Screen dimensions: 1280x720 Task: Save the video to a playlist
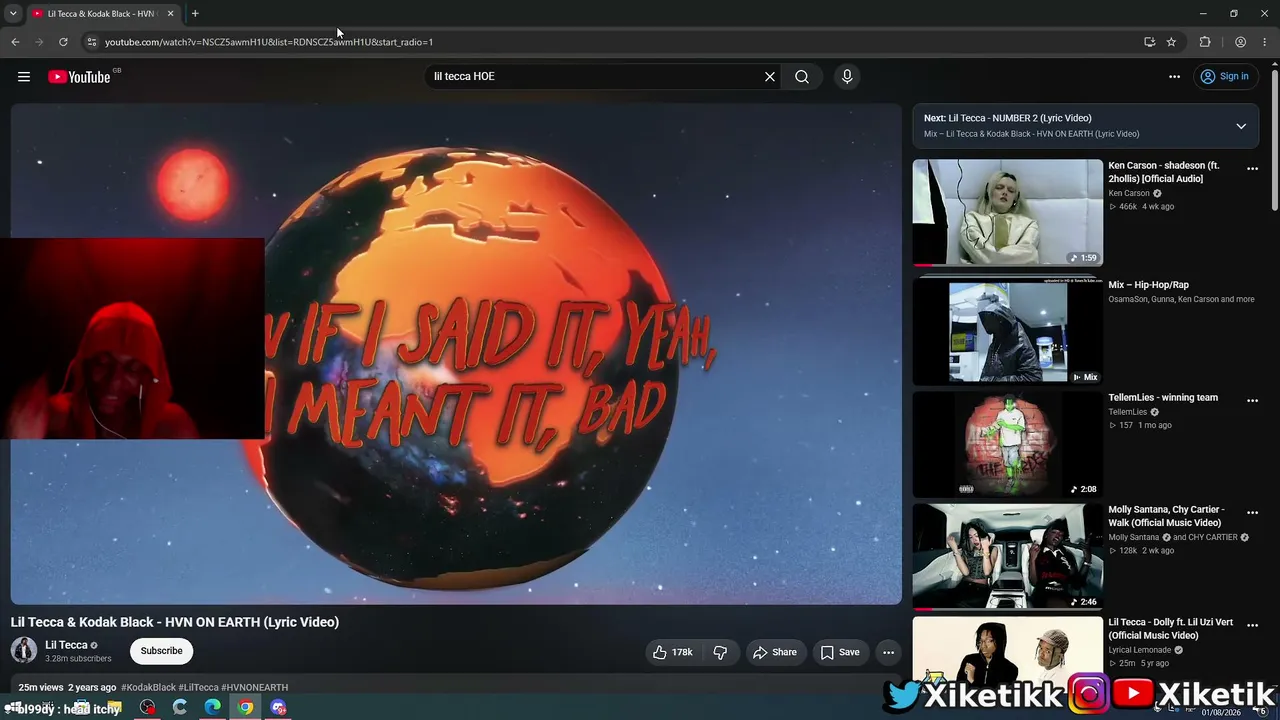pyautogui.click(x=840, y=652)
